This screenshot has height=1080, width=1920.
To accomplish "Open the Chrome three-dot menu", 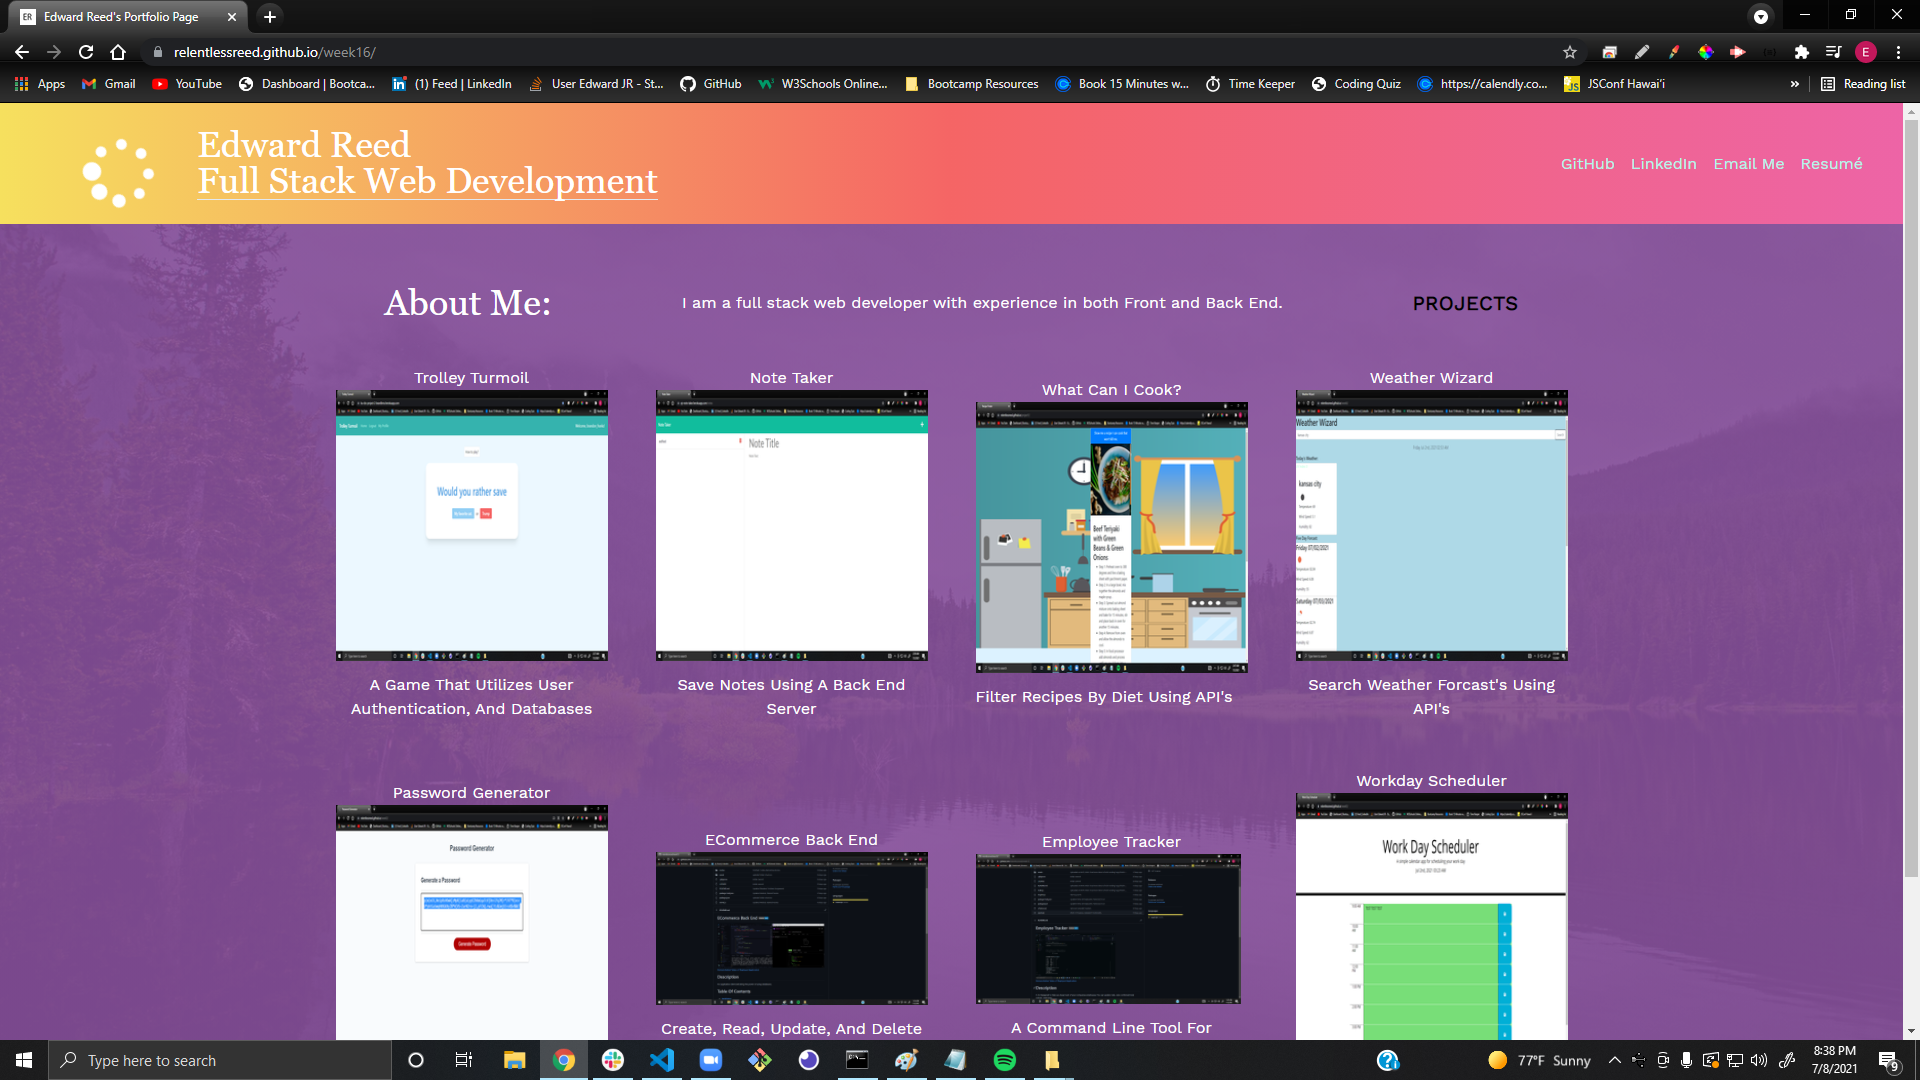I will tap(1898, 52).
